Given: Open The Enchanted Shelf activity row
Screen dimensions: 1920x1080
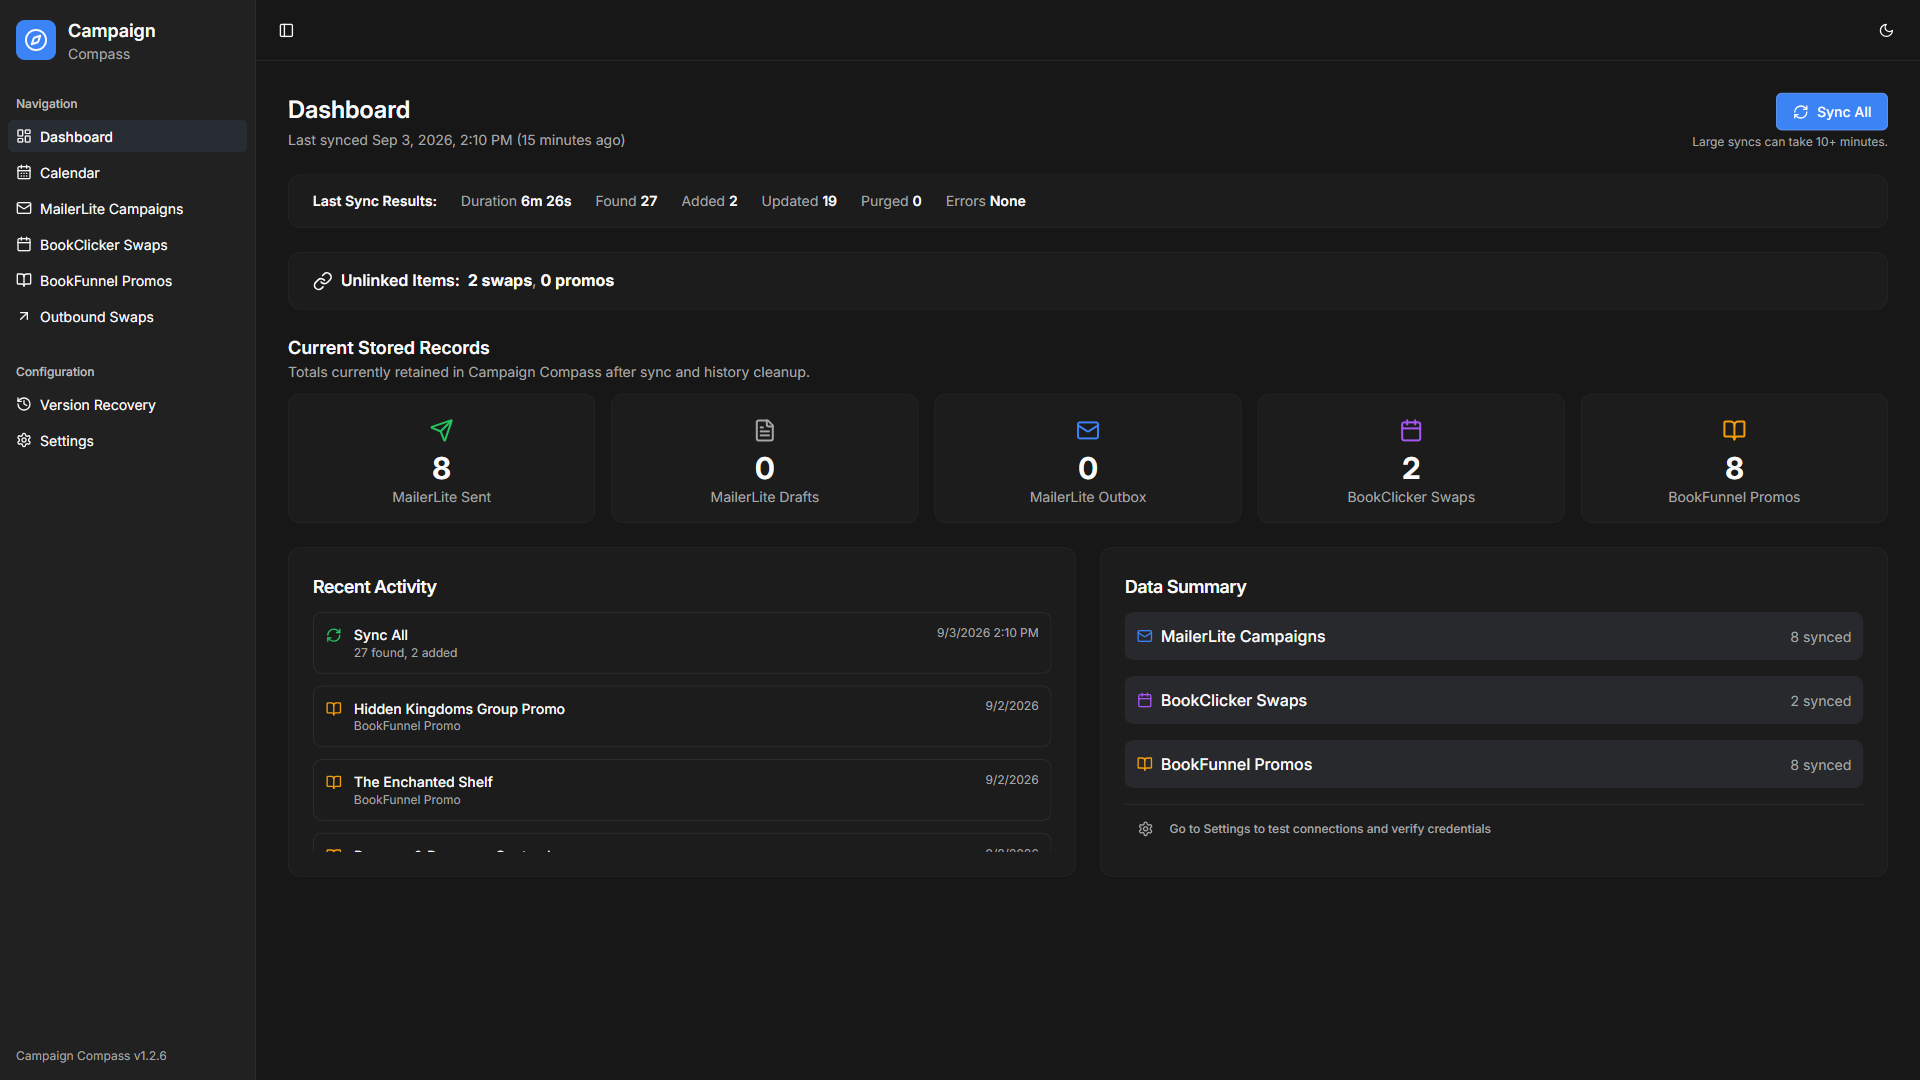Looking at the screenshot, I should click(682, 790).
